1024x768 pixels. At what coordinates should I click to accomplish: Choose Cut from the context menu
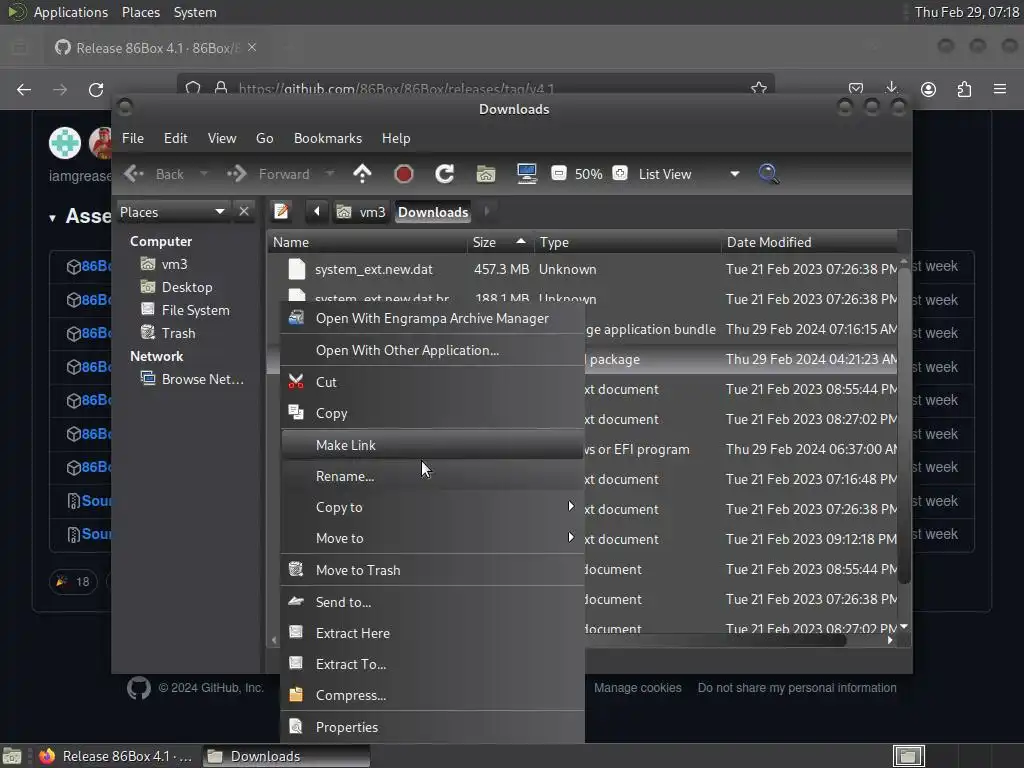[x=432, y=382]
